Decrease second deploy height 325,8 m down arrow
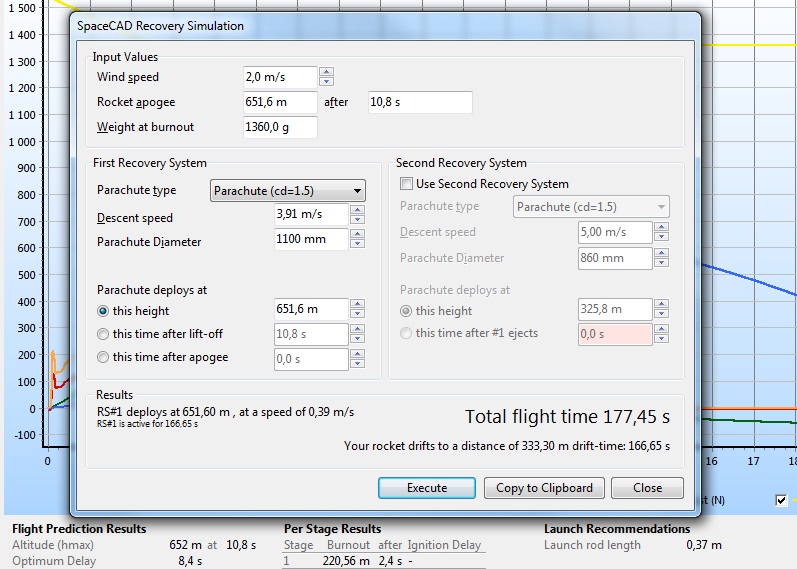 (x=661, y=314)
